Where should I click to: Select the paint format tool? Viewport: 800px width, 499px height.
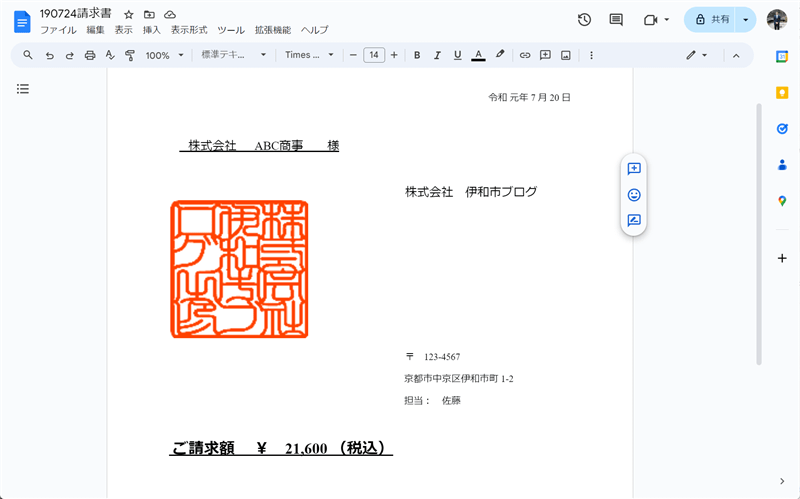pyautogui.click(x=130, y=55)
